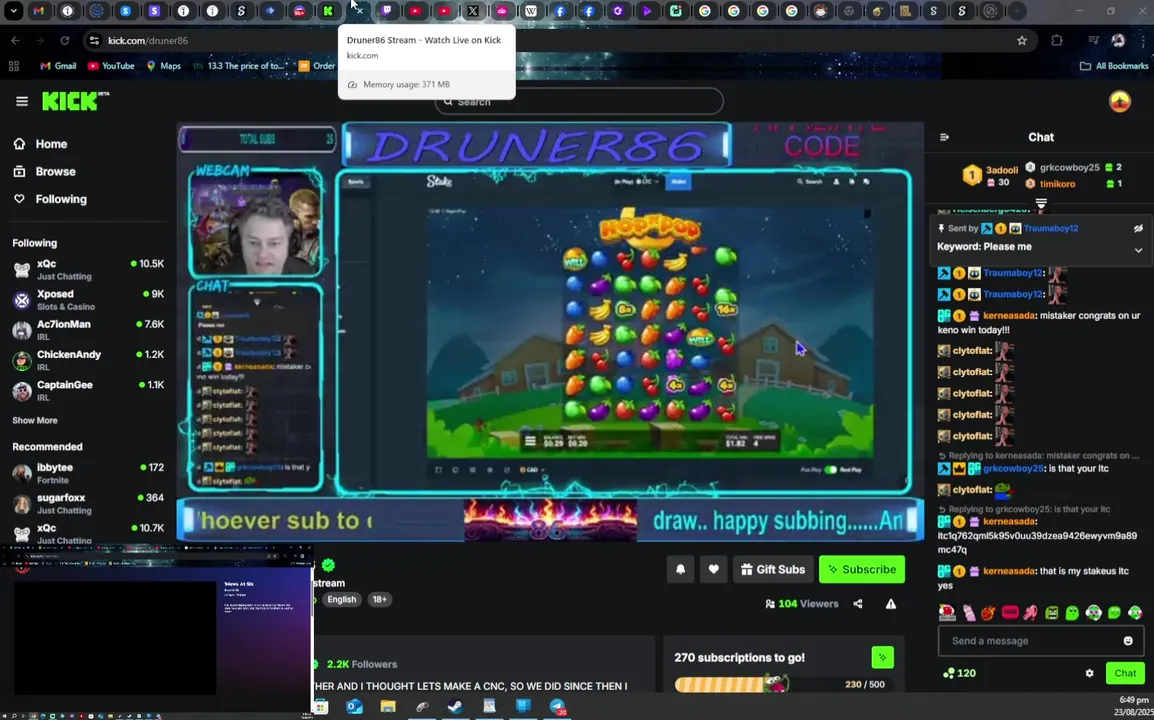Image resolution: width=1154 pixels, height=720 pixels.
Task: Switch to the Gmail browser tab
Action: 38,11
